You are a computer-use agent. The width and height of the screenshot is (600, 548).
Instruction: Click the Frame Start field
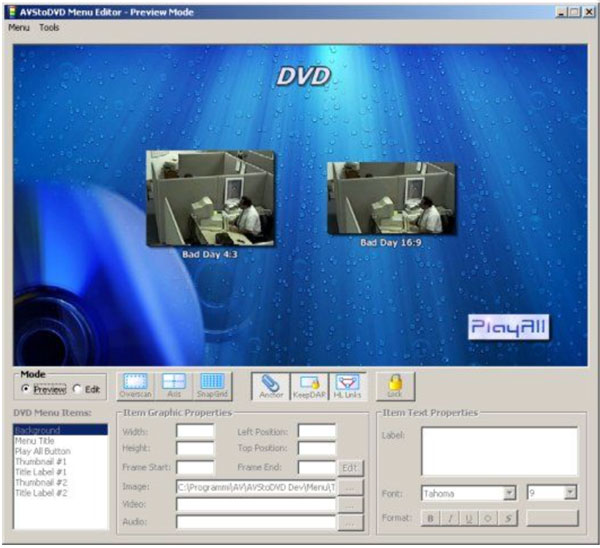[195, 468]
